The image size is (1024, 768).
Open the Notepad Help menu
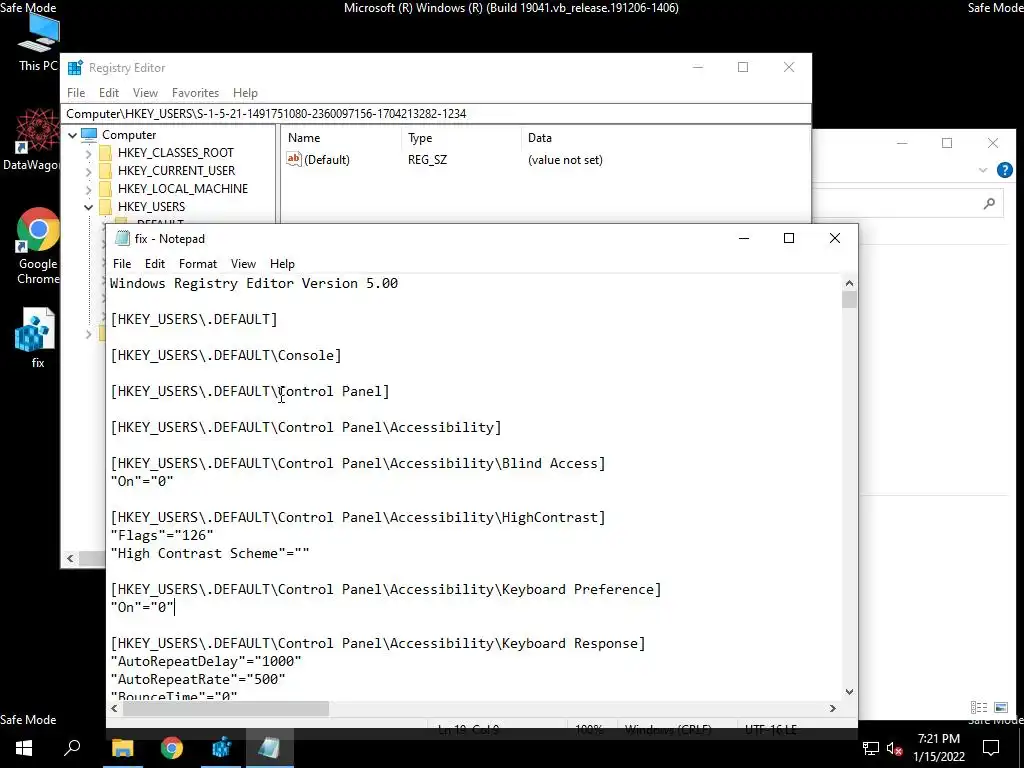coord(282,264)
